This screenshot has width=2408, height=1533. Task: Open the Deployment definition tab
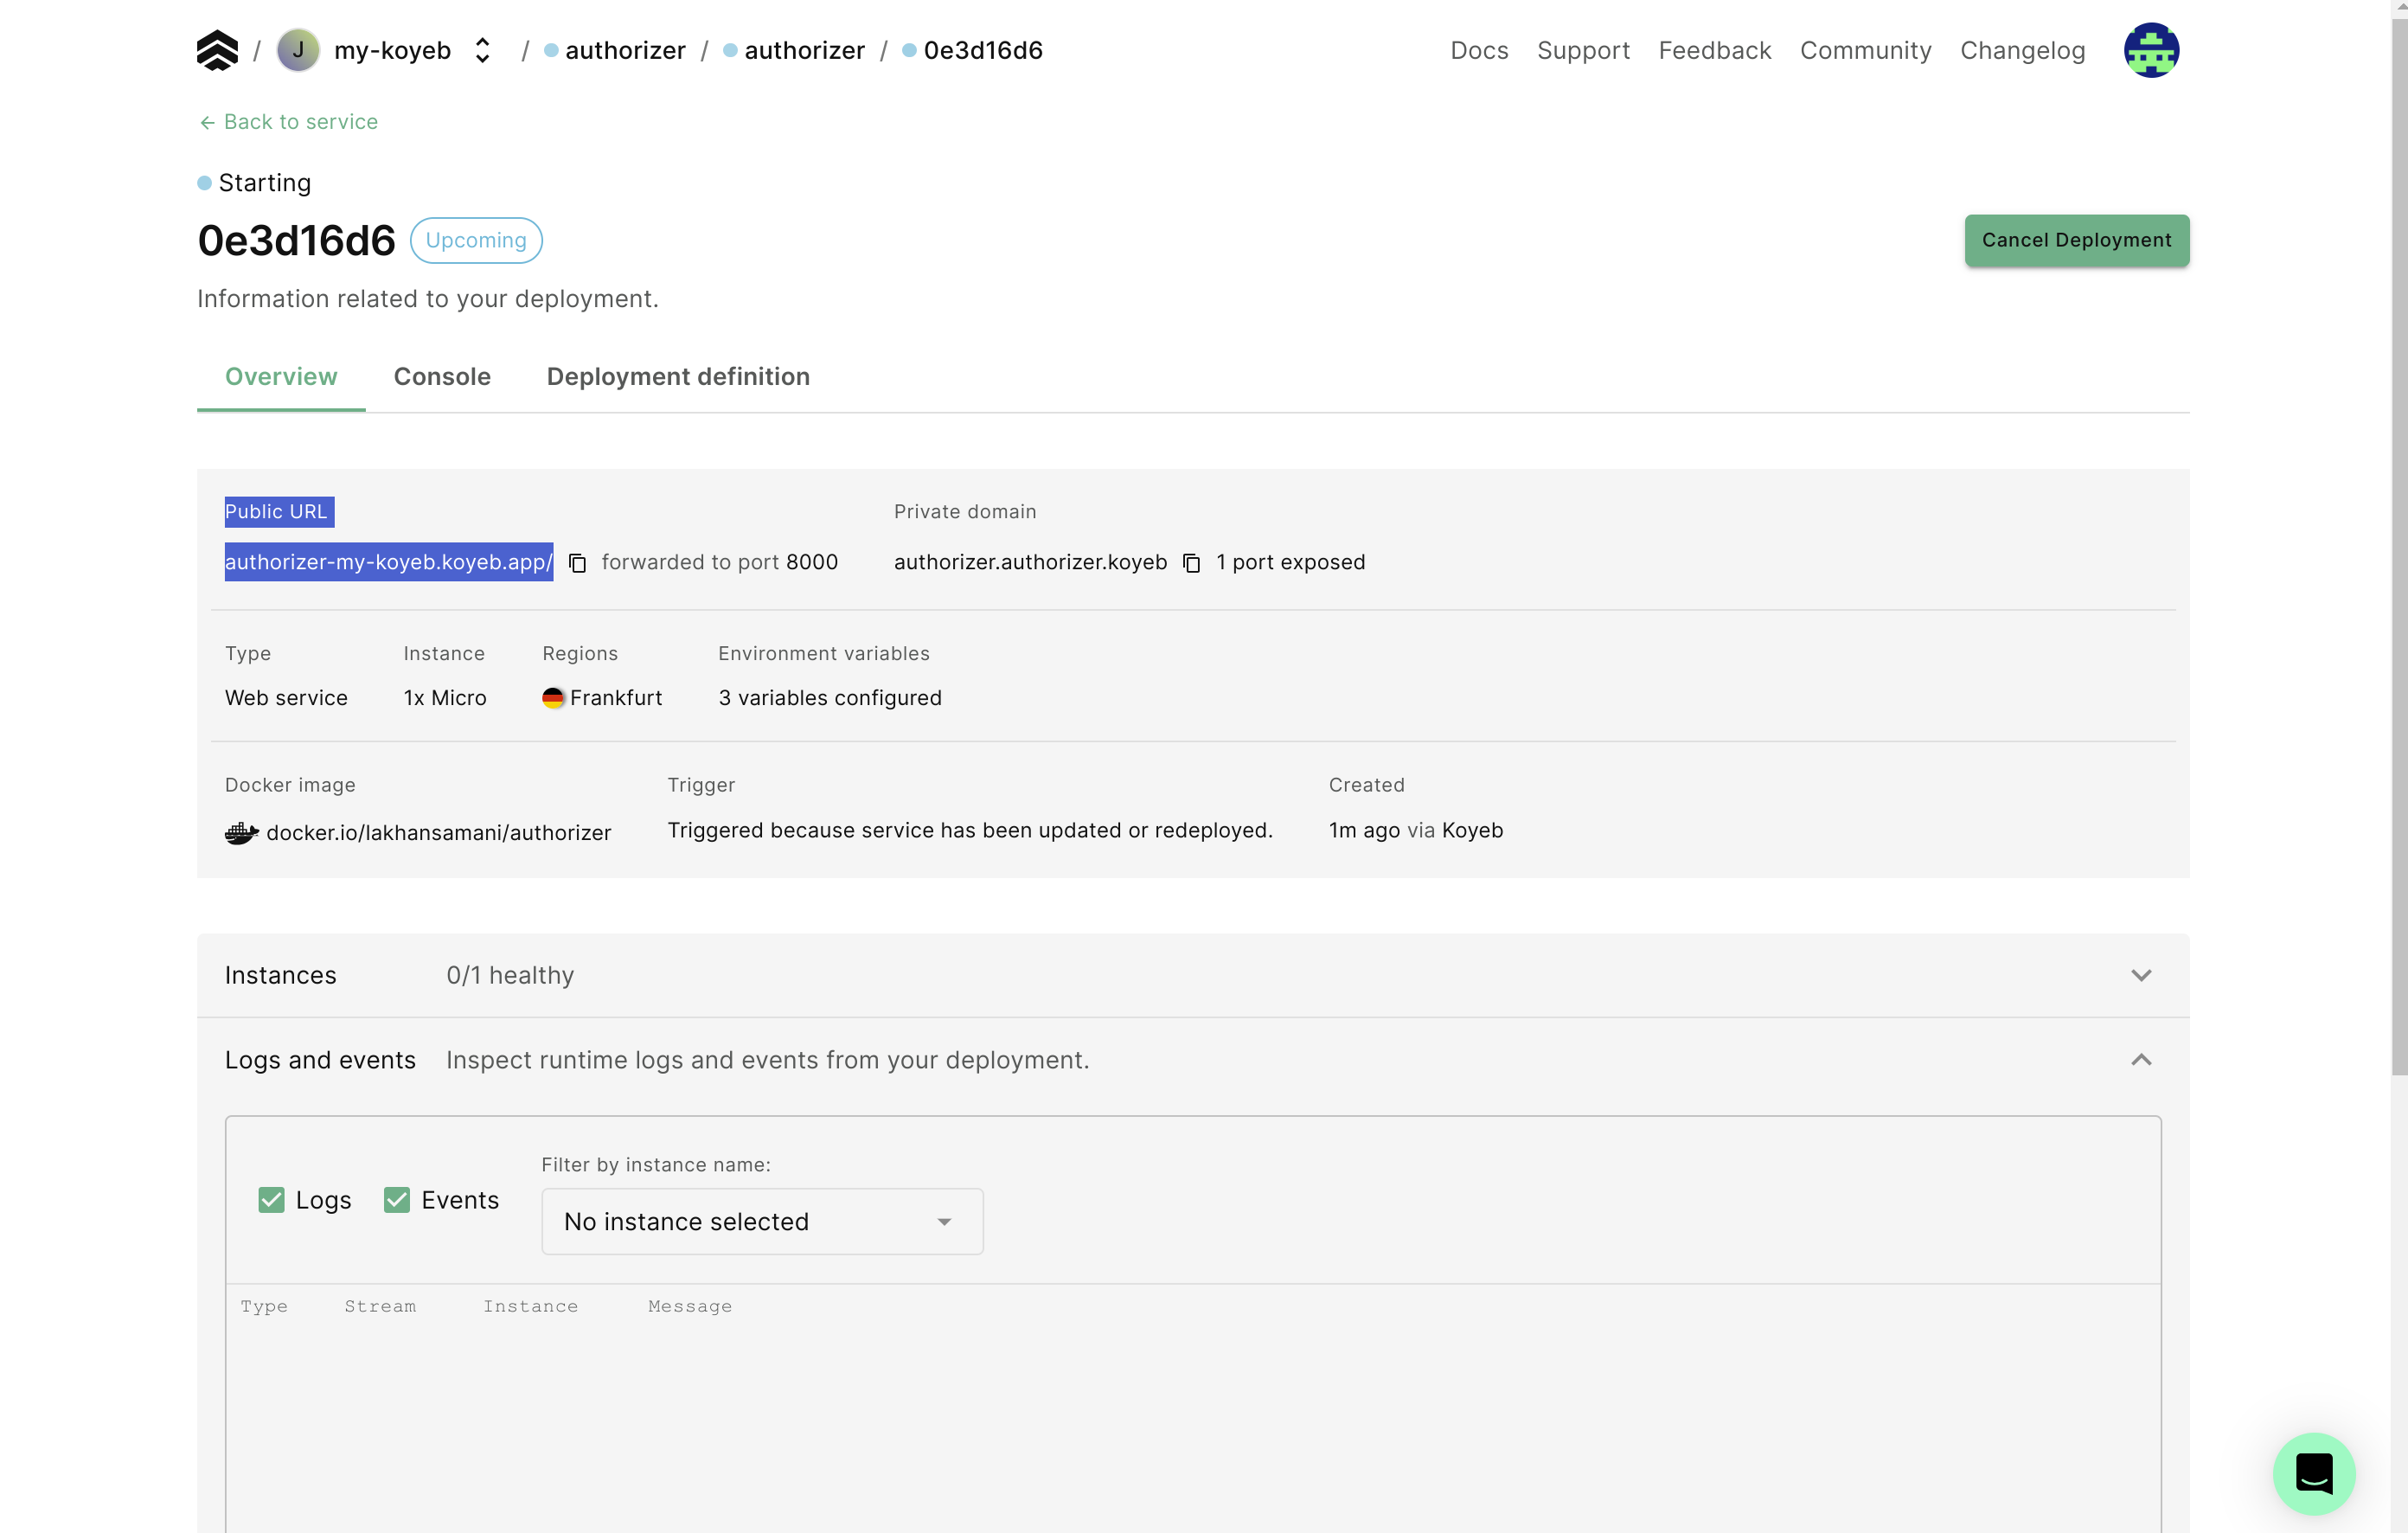(x=677, y=377)
